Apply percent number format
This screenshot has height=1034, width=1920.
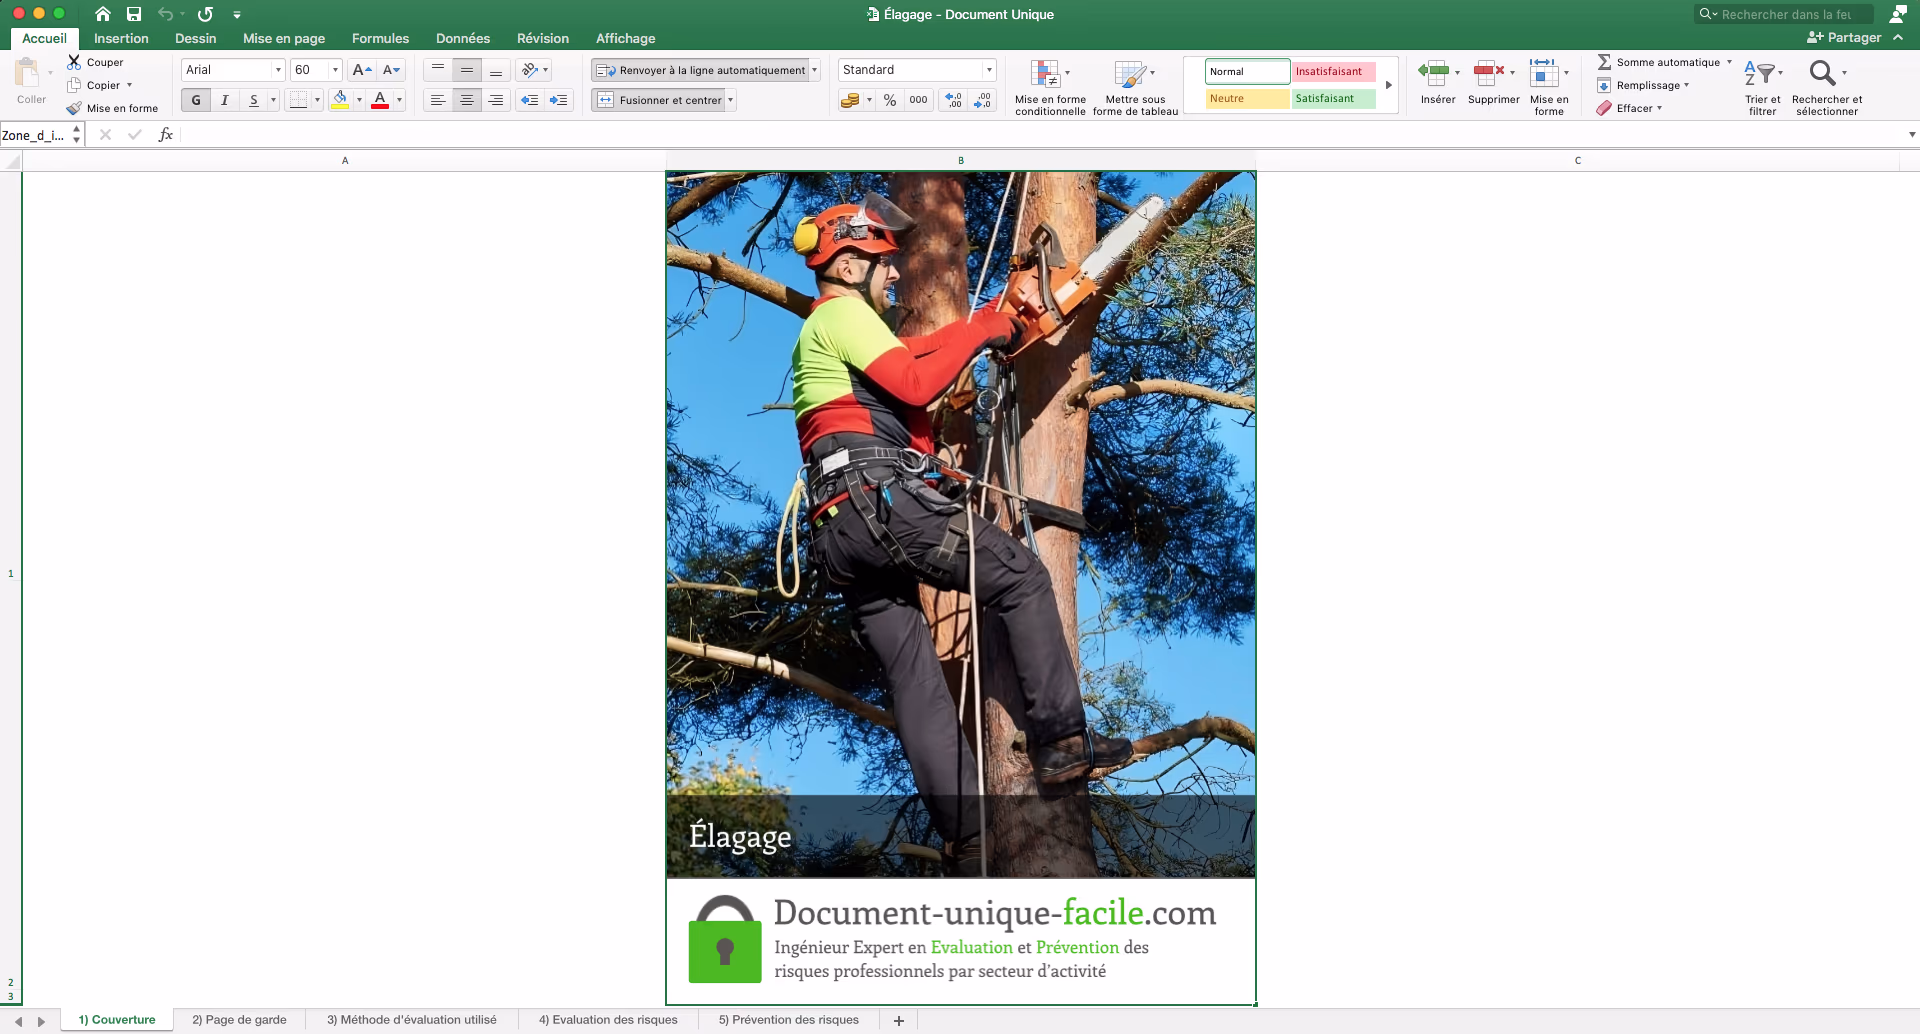[x=890, y=100]
